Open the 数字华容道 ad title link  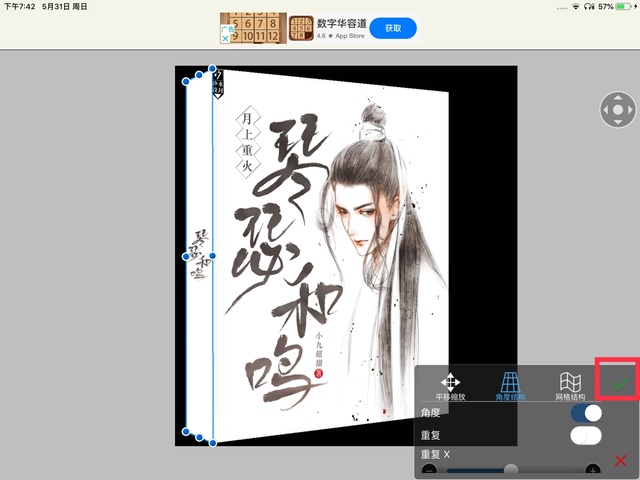click(x=344, y=21)
